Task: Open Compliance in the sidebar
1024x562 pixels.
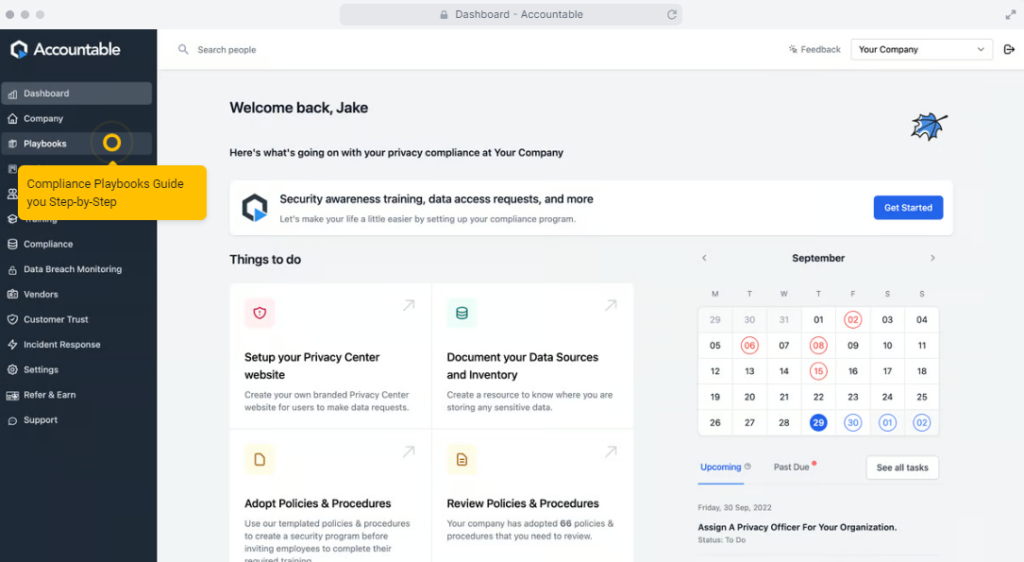Action: pyautogui.click(x=76, y=244)
